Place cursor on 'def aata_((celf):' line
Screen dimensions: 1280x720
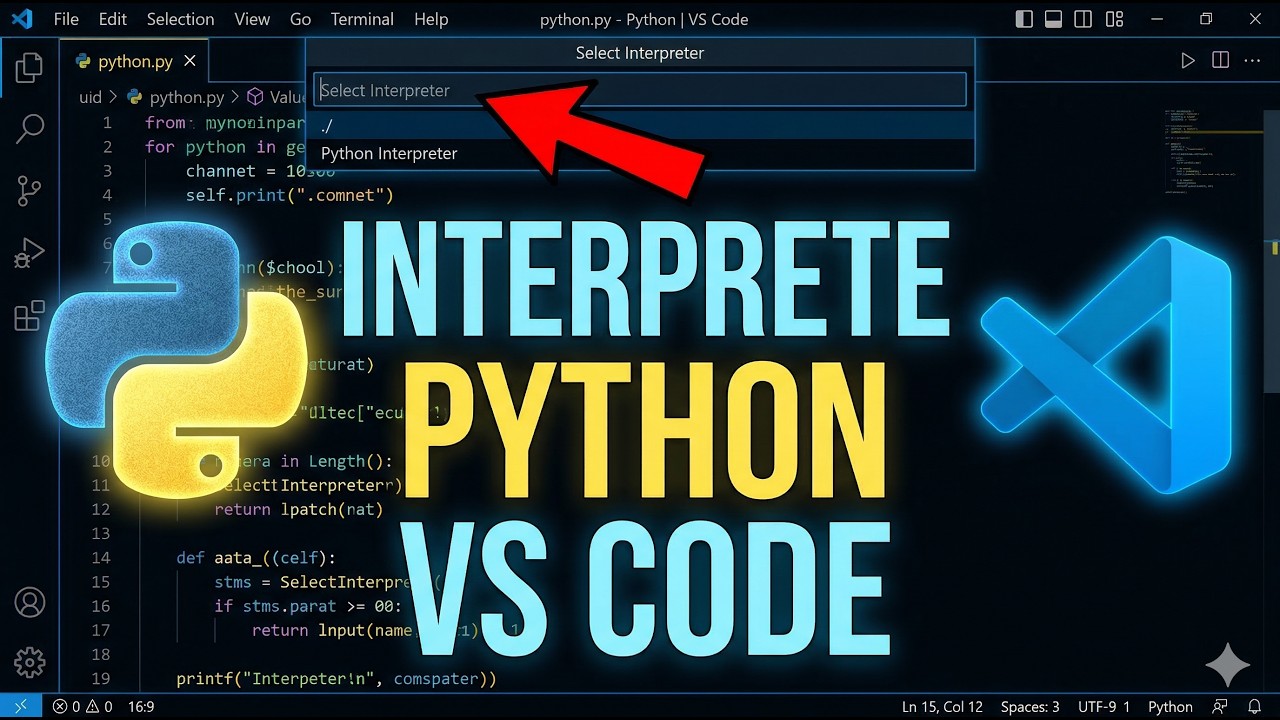pos(257,558)
